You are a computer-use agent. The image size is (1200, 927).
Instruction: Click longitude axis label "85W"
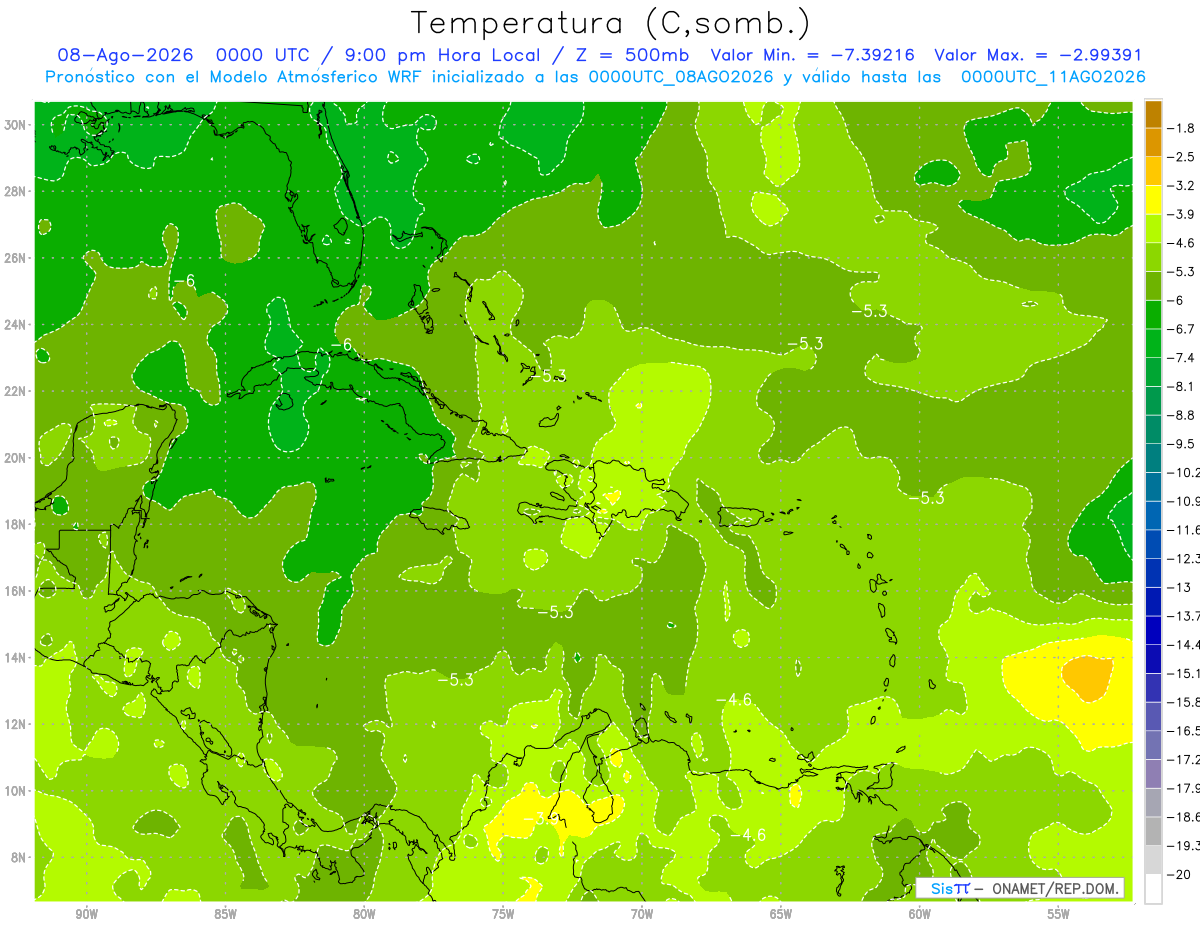pyautogui.click(x=225, y=914)
